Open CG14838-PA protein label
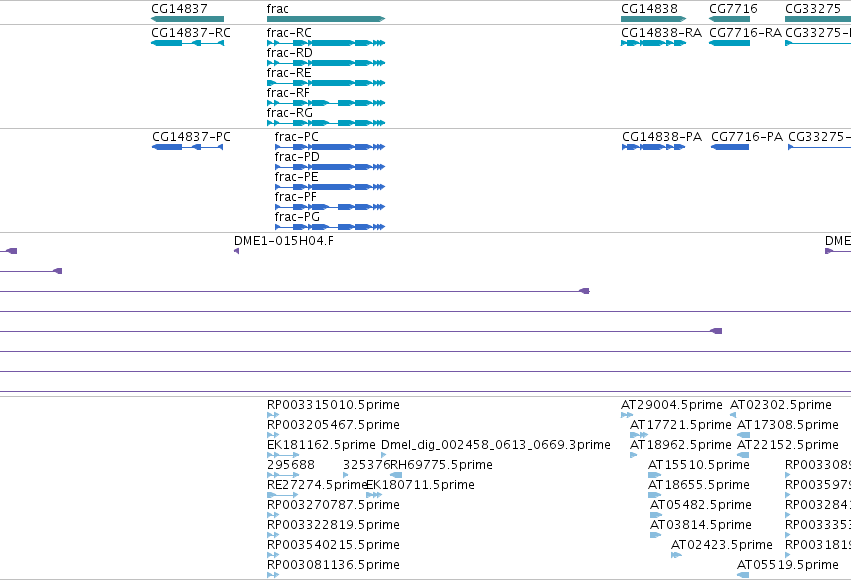Image resolution: width=851 pixels, height=580 pixels. [662, 137]
